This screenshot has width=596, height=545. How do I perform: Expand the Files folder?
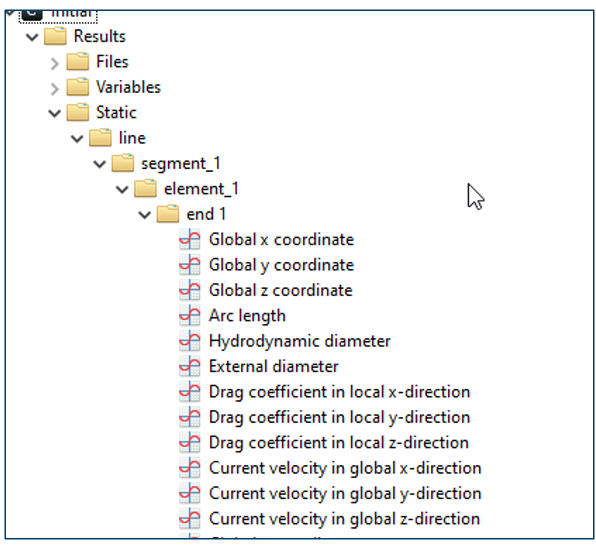(x=55, y=63)
